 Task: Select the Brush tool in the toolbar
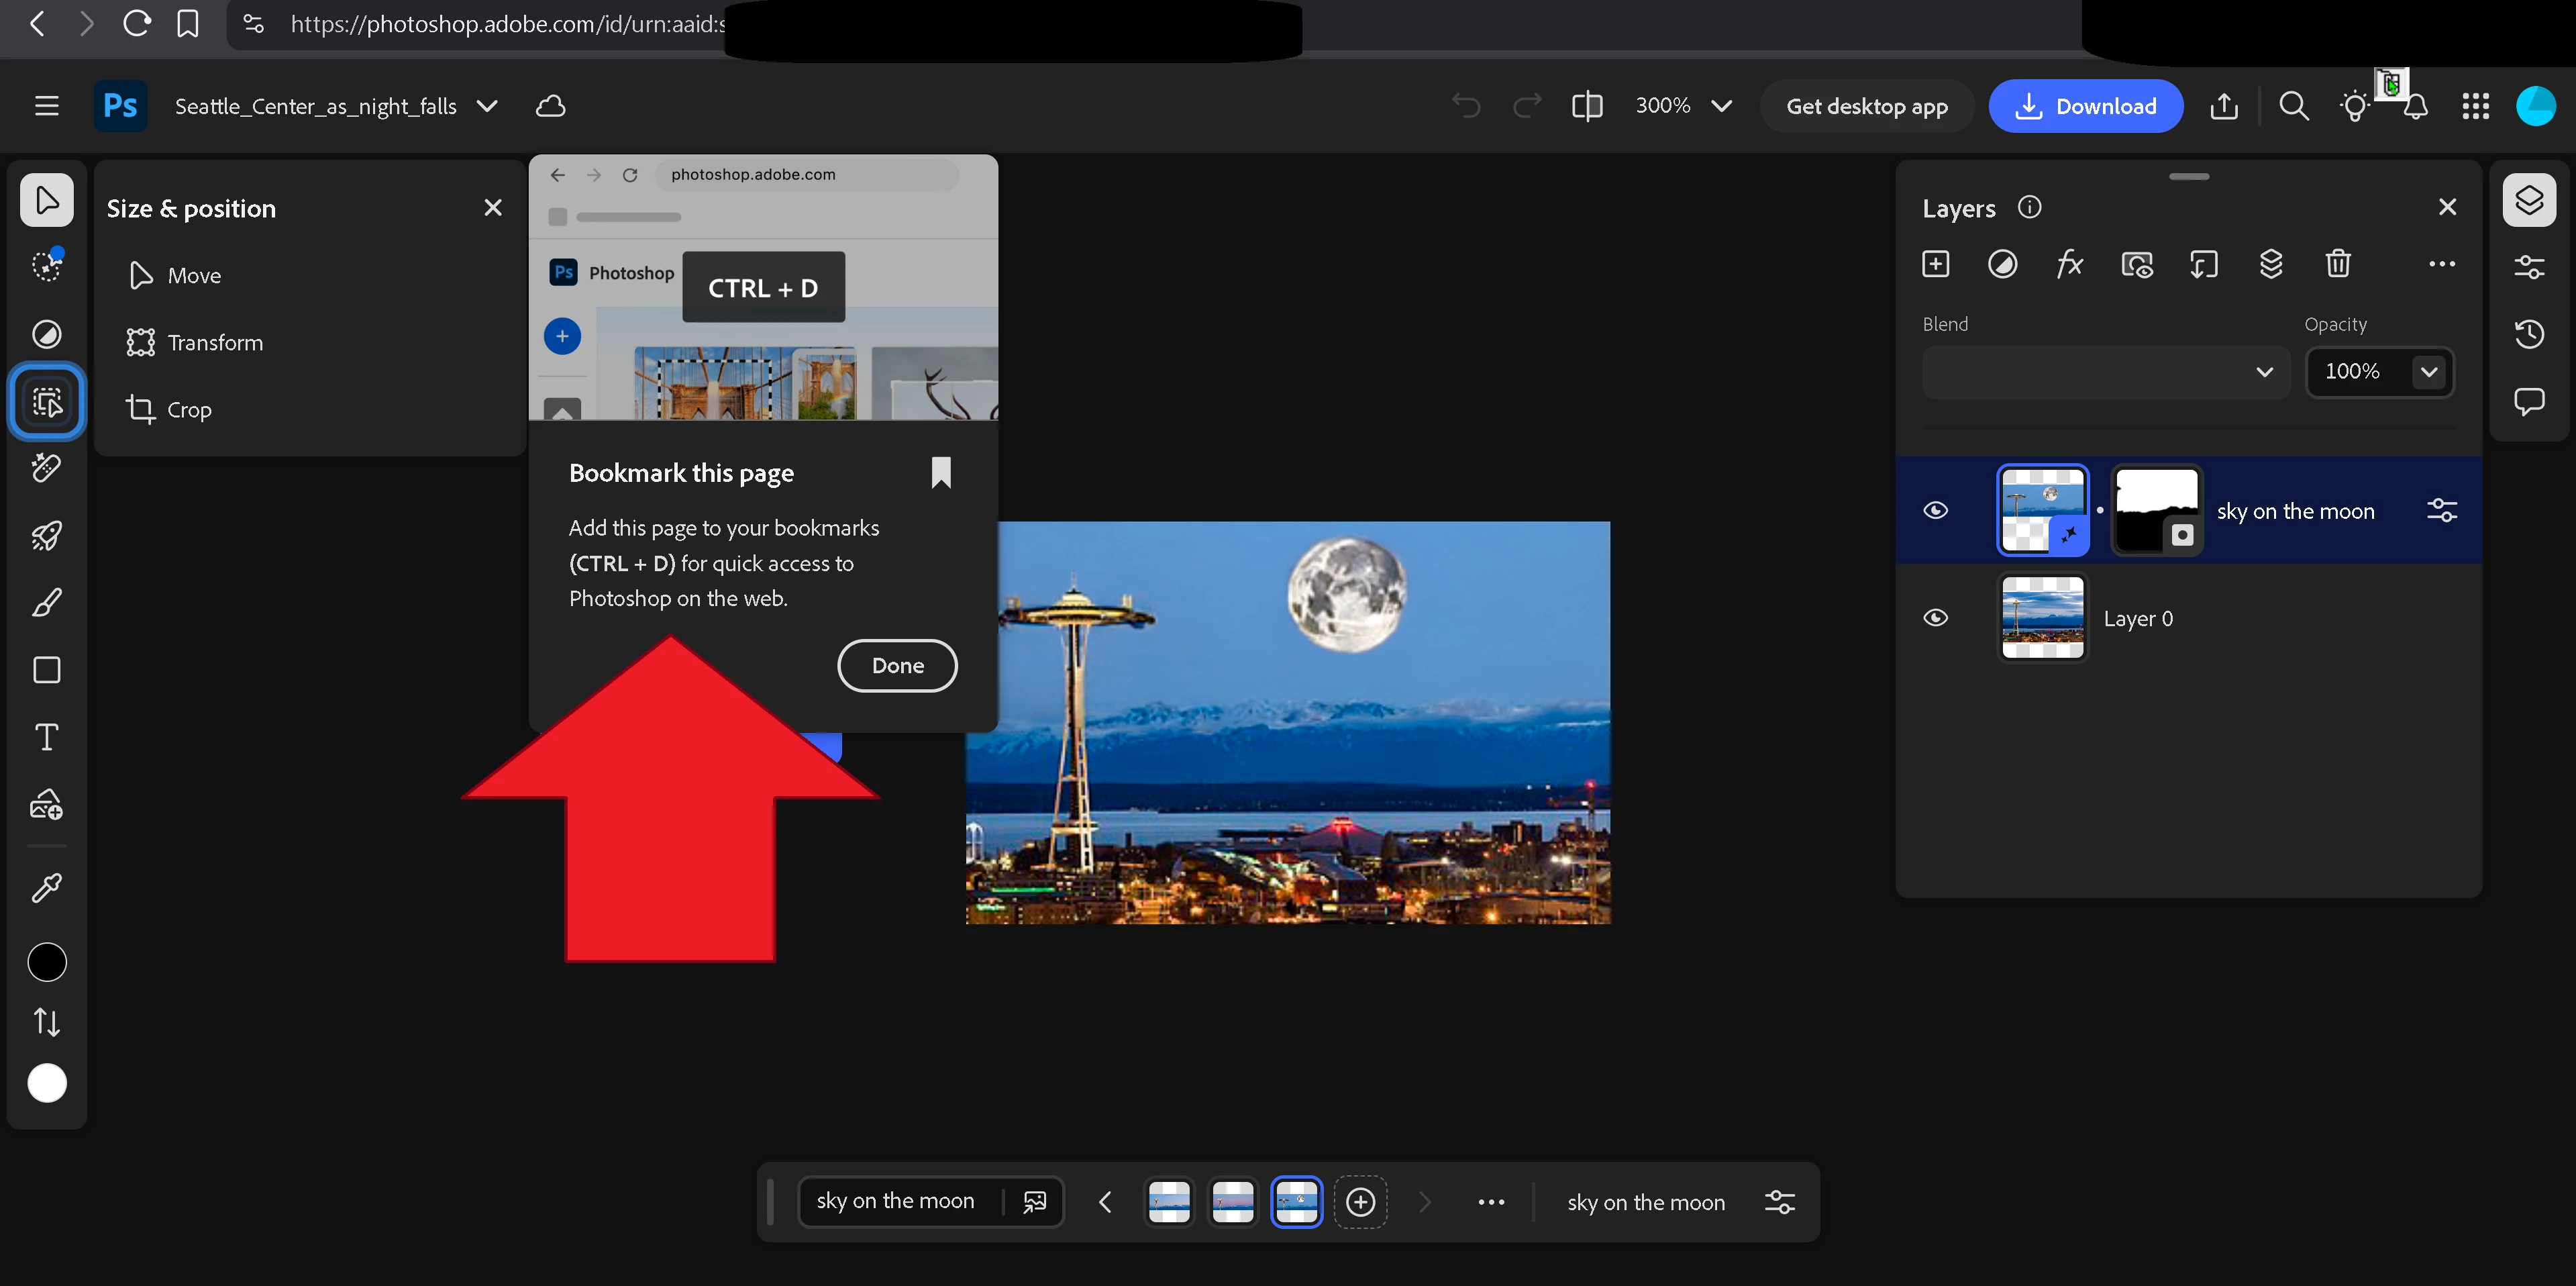pyautogui.click(x=46, y=603)
